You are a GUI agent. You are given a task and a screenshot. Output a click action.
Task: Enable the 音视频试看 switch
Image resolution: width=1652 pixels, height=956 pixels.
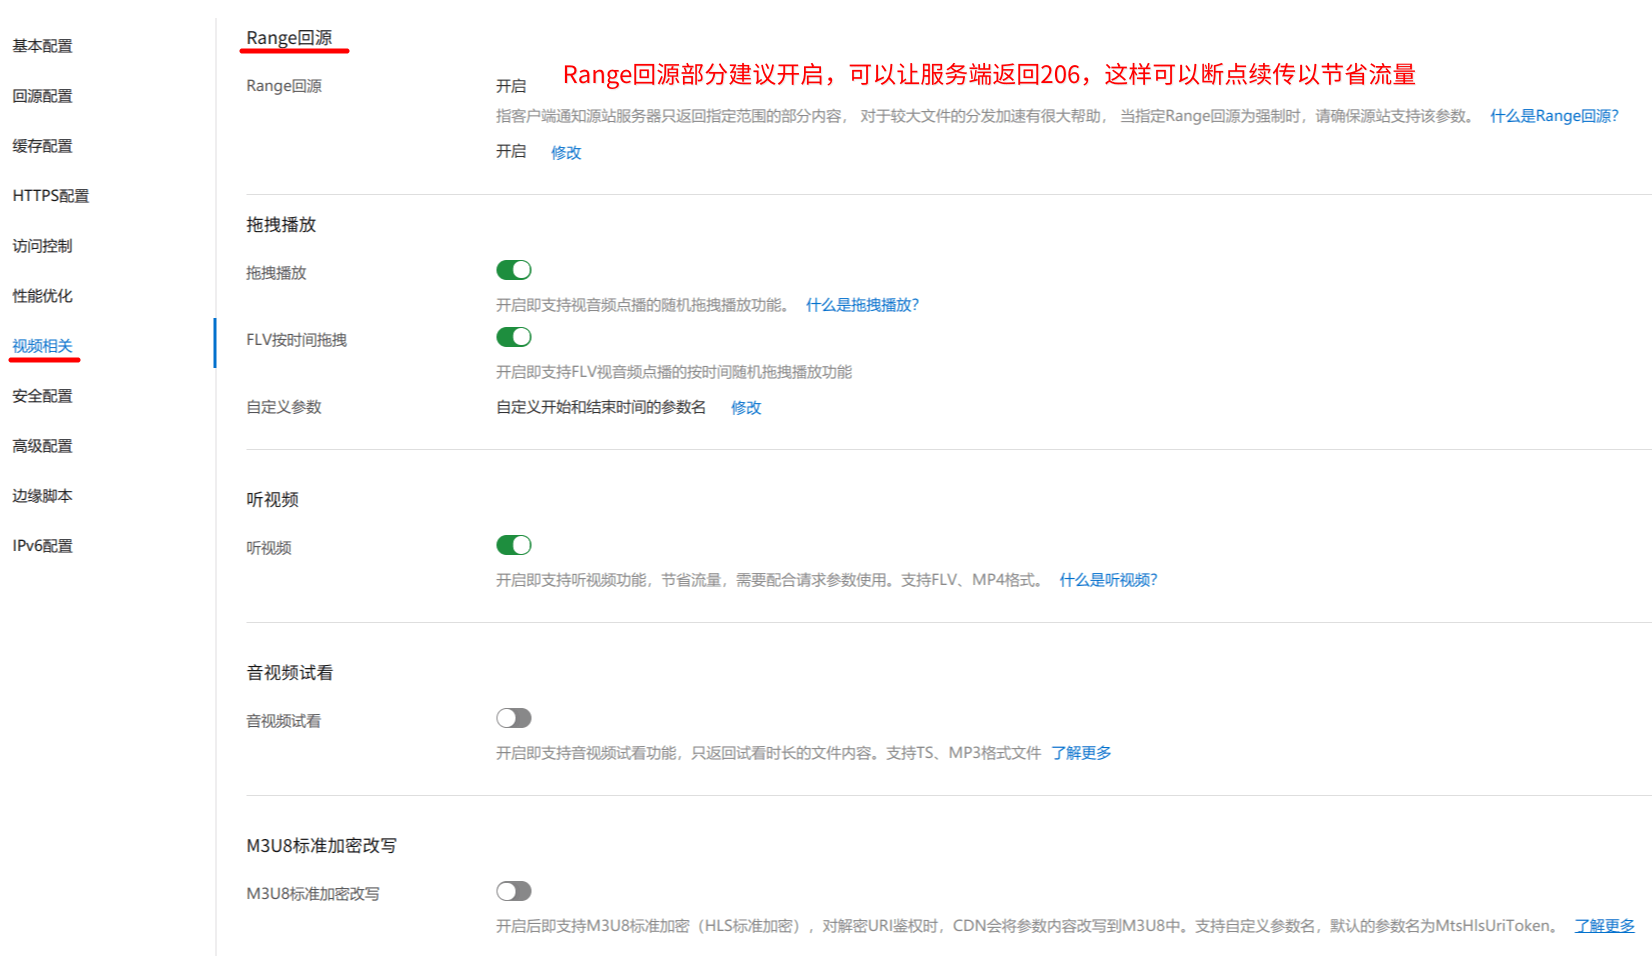514,718
